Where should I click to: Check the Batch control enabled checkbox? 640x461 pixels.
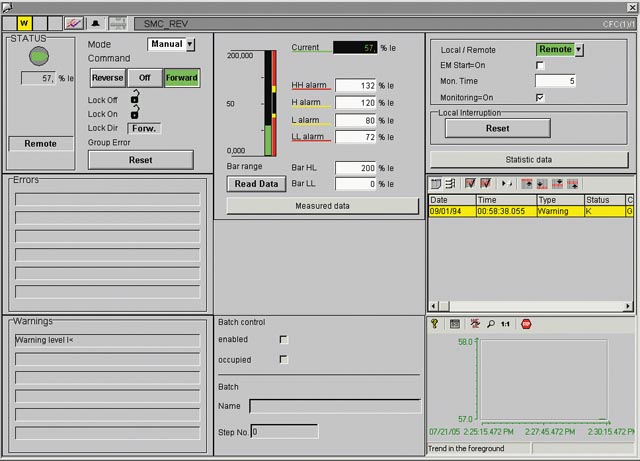click(284, 340)
